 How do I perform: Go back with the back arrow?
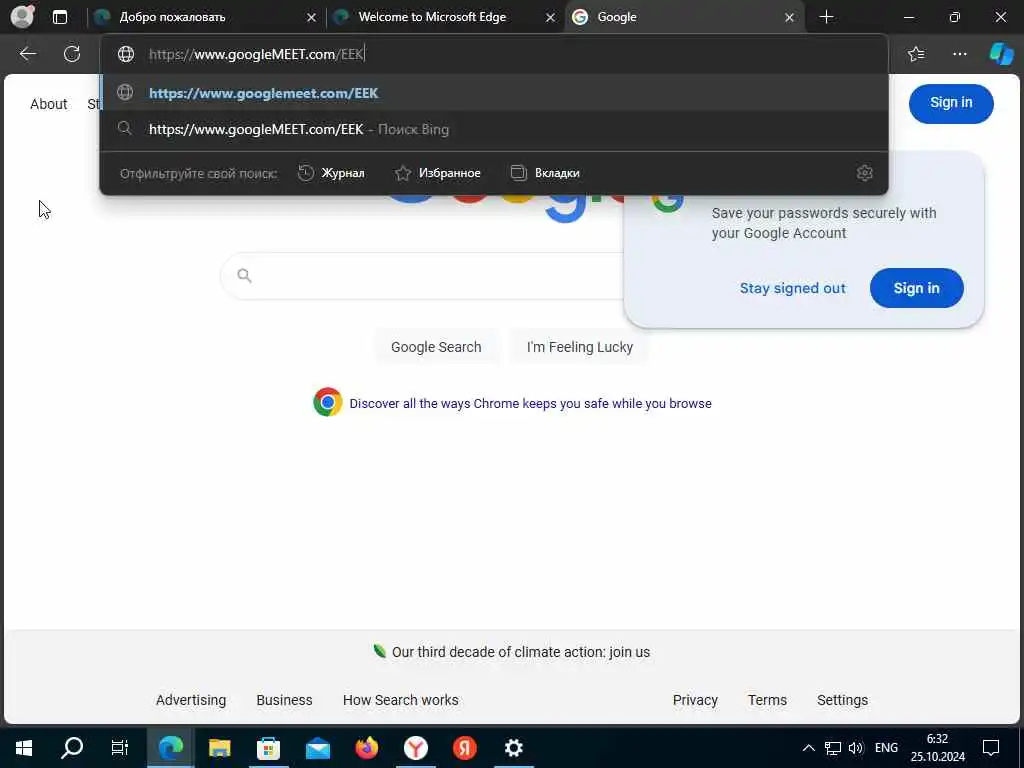pyautogui.click(x=27, y=54)
